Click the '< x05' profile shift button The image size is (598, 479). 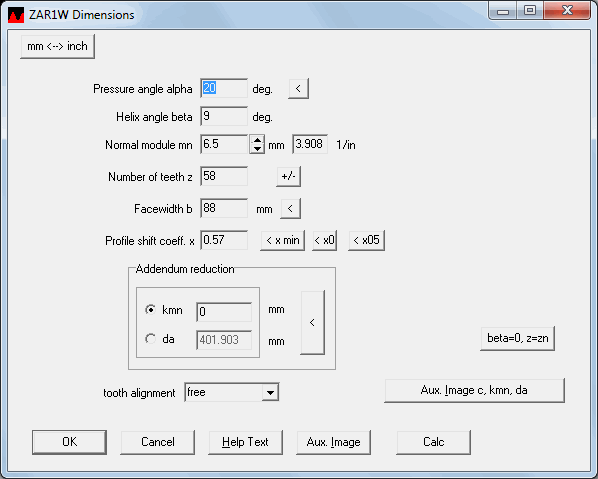click(367, 240)
